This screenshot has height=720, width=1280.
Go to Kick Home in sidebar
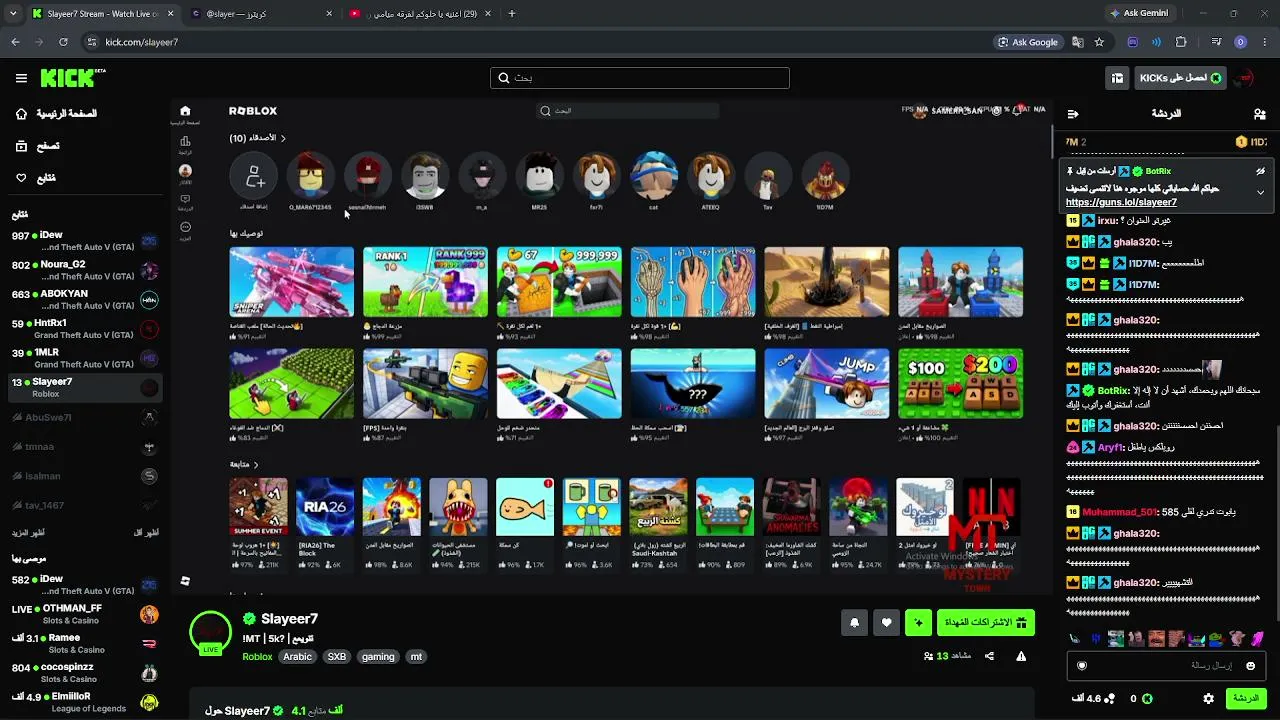click(57, 114)
